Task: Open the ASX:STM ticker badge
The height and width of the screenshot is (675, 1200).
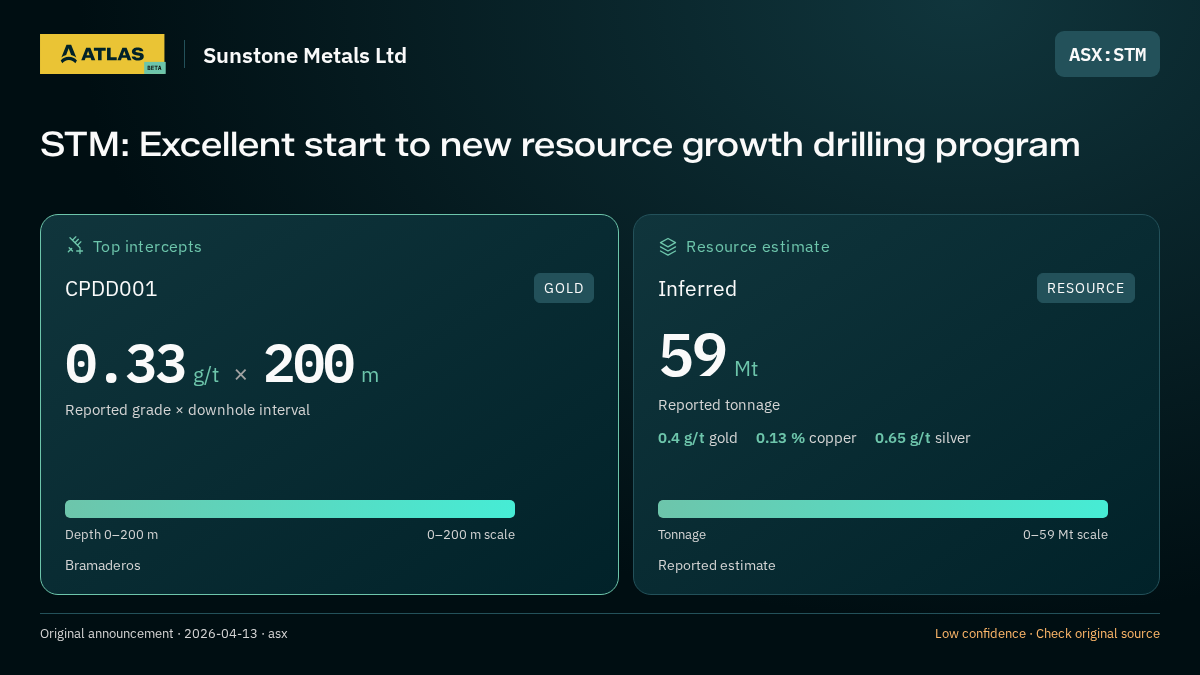Action: tap(1107, 54)
